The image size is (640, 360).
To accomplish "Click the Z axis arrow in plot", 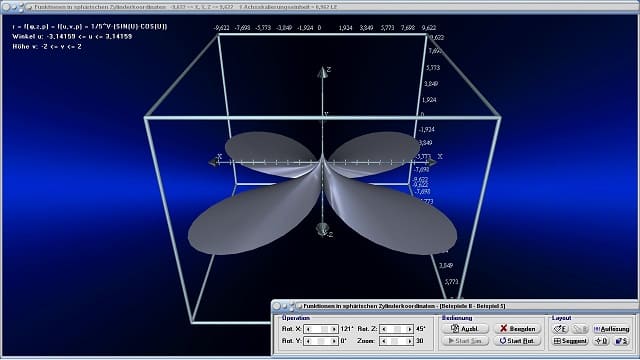I will click(x=322, y=73).
